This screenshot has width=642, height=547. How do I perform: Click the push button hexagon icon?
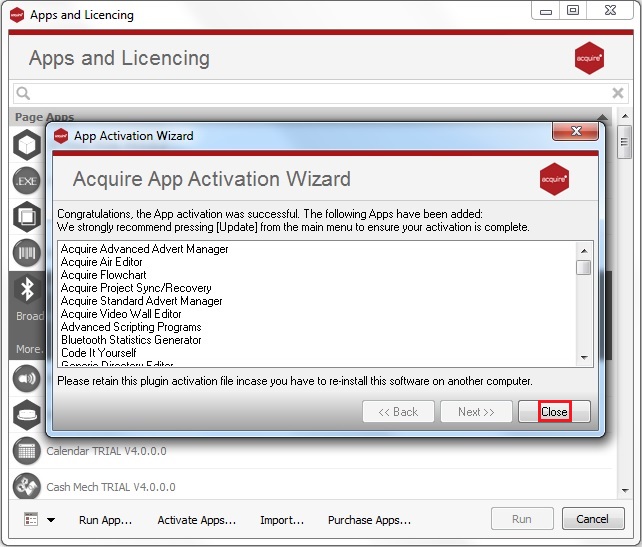click(x=27, y=415)
